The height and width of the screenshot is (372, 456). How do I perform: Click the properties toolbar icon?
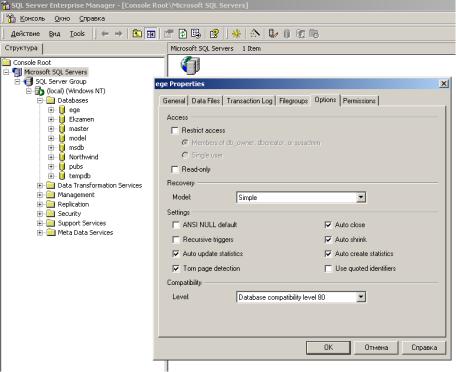click(169, 34)
